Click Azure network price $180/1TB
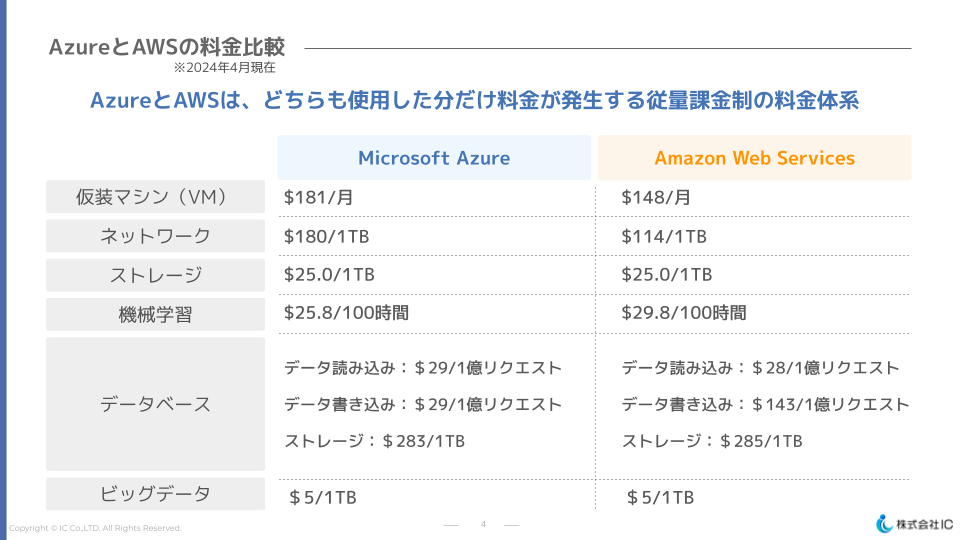The height and width of the screenshot is (540, 960). click(327, 236)
